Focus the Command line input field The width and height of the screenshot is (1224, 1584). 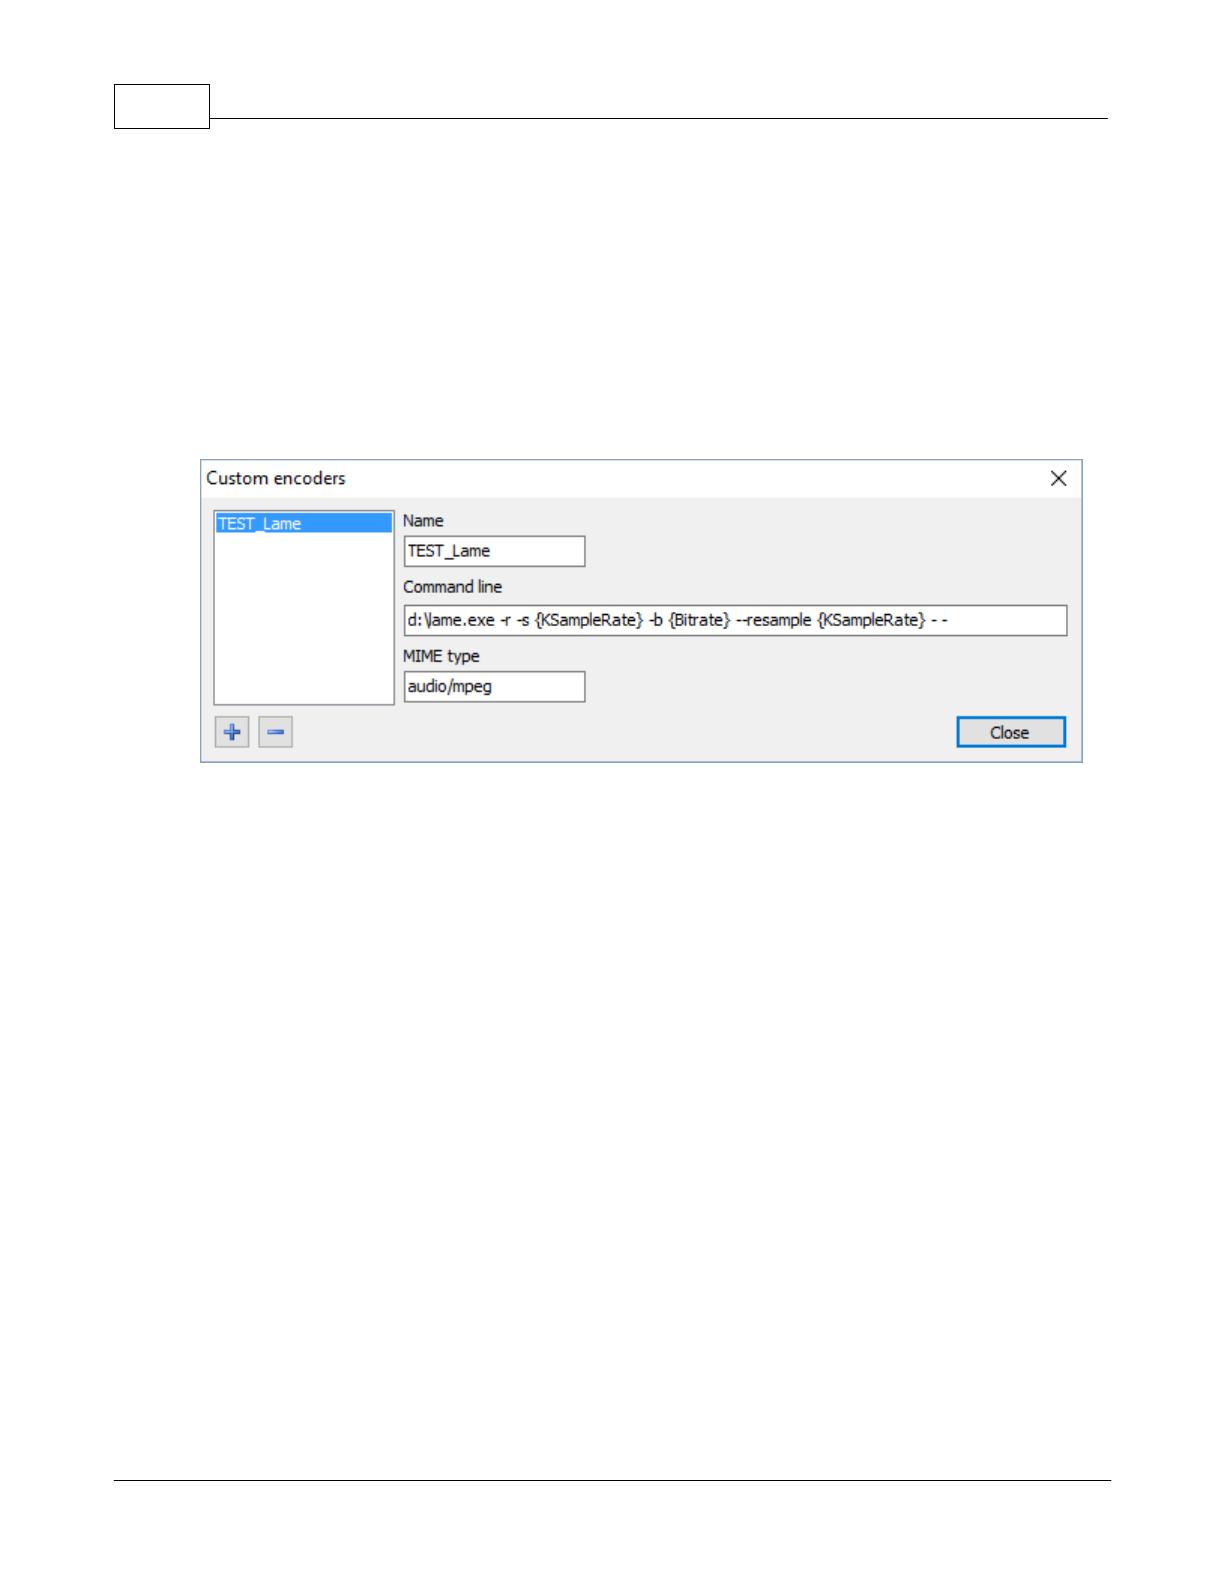pyautogui.click(x=735, y=620)
